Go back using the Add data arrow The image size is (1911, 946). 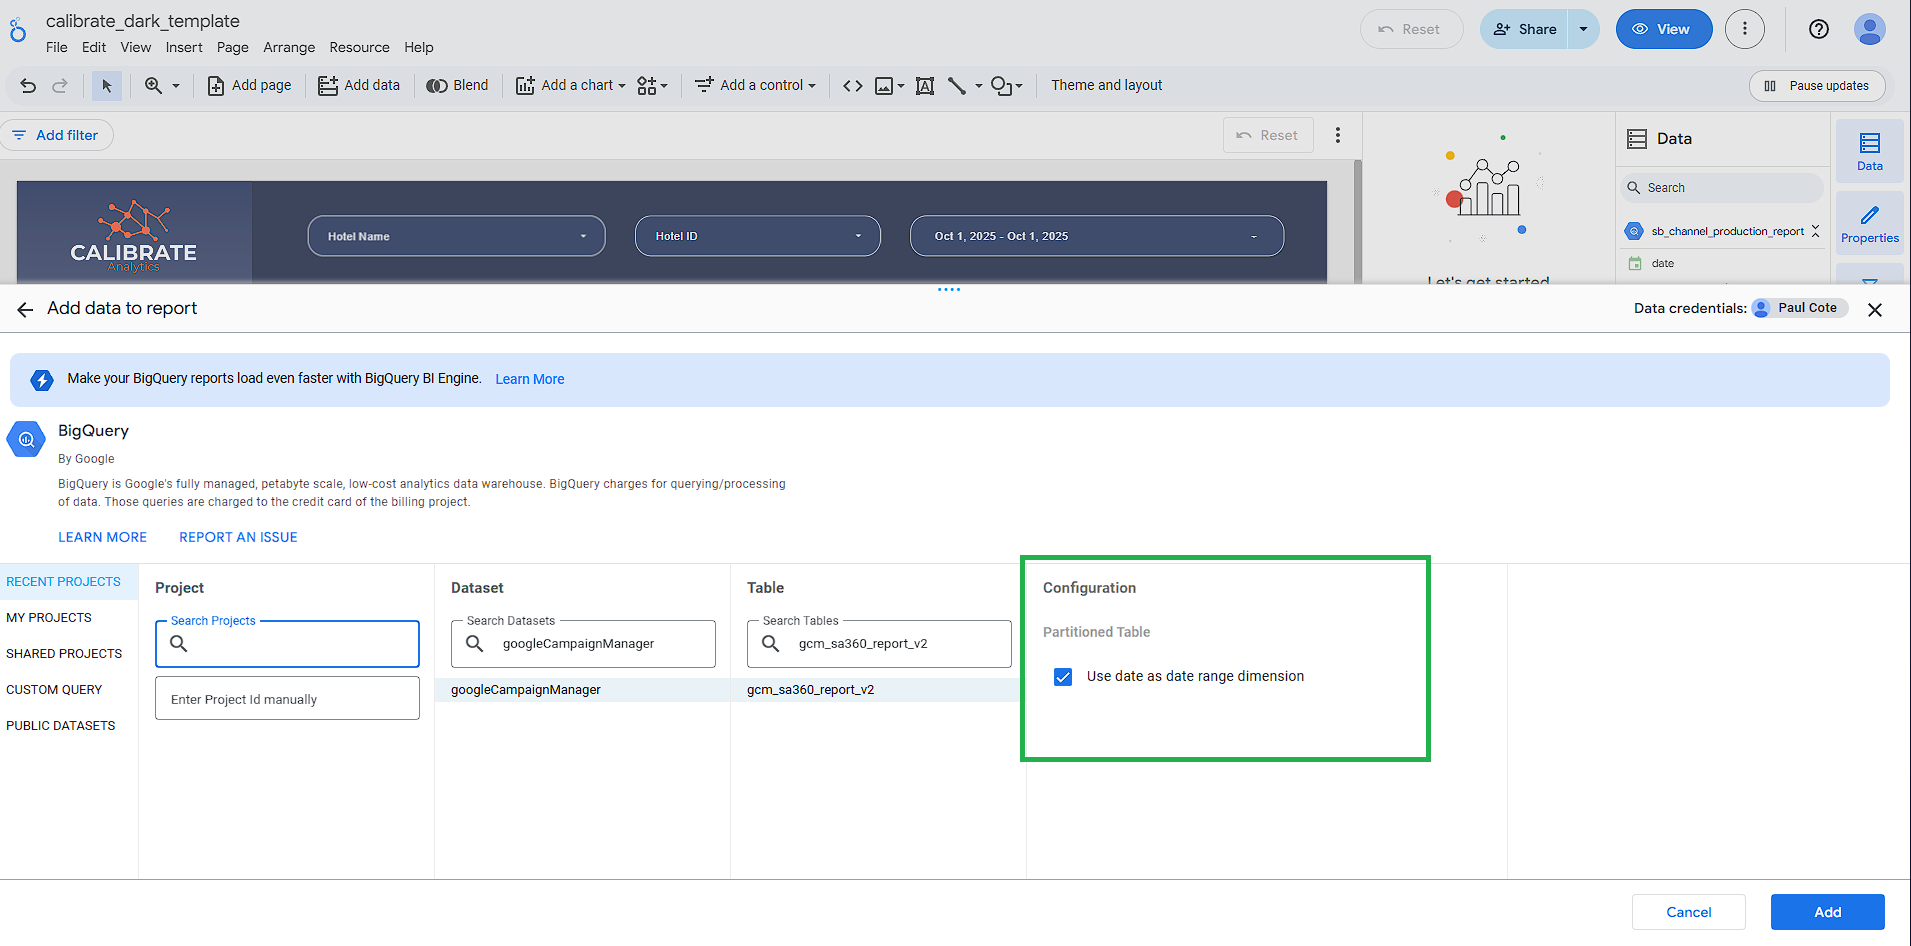coord(26,310)
